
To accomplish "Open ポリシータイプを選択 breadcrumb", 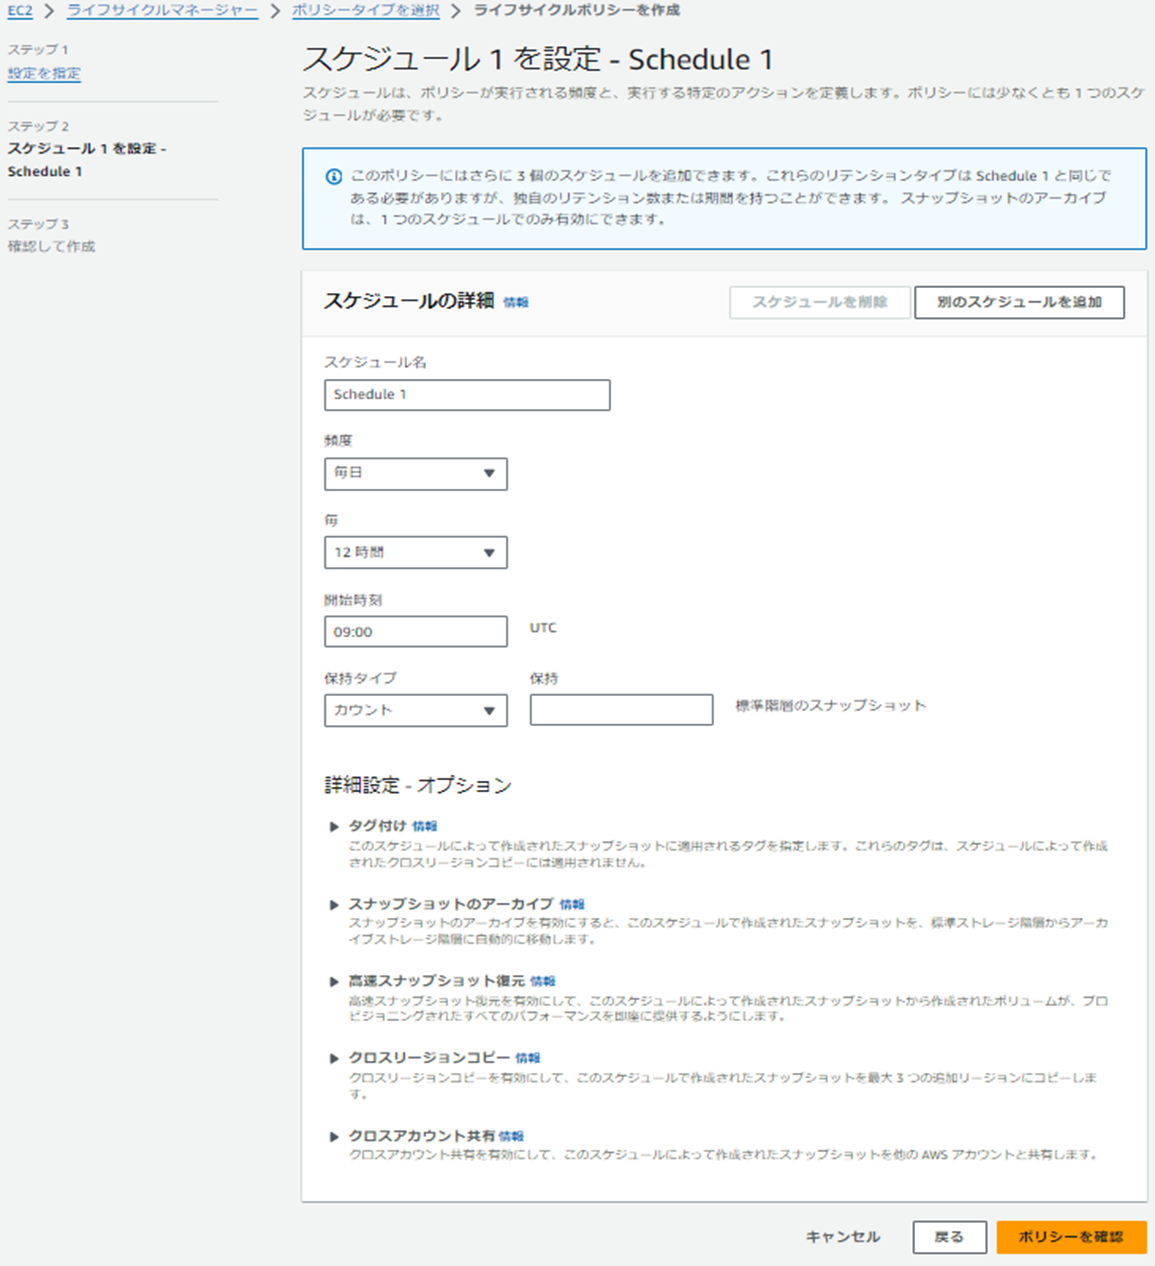I will (x=366, y=11).
